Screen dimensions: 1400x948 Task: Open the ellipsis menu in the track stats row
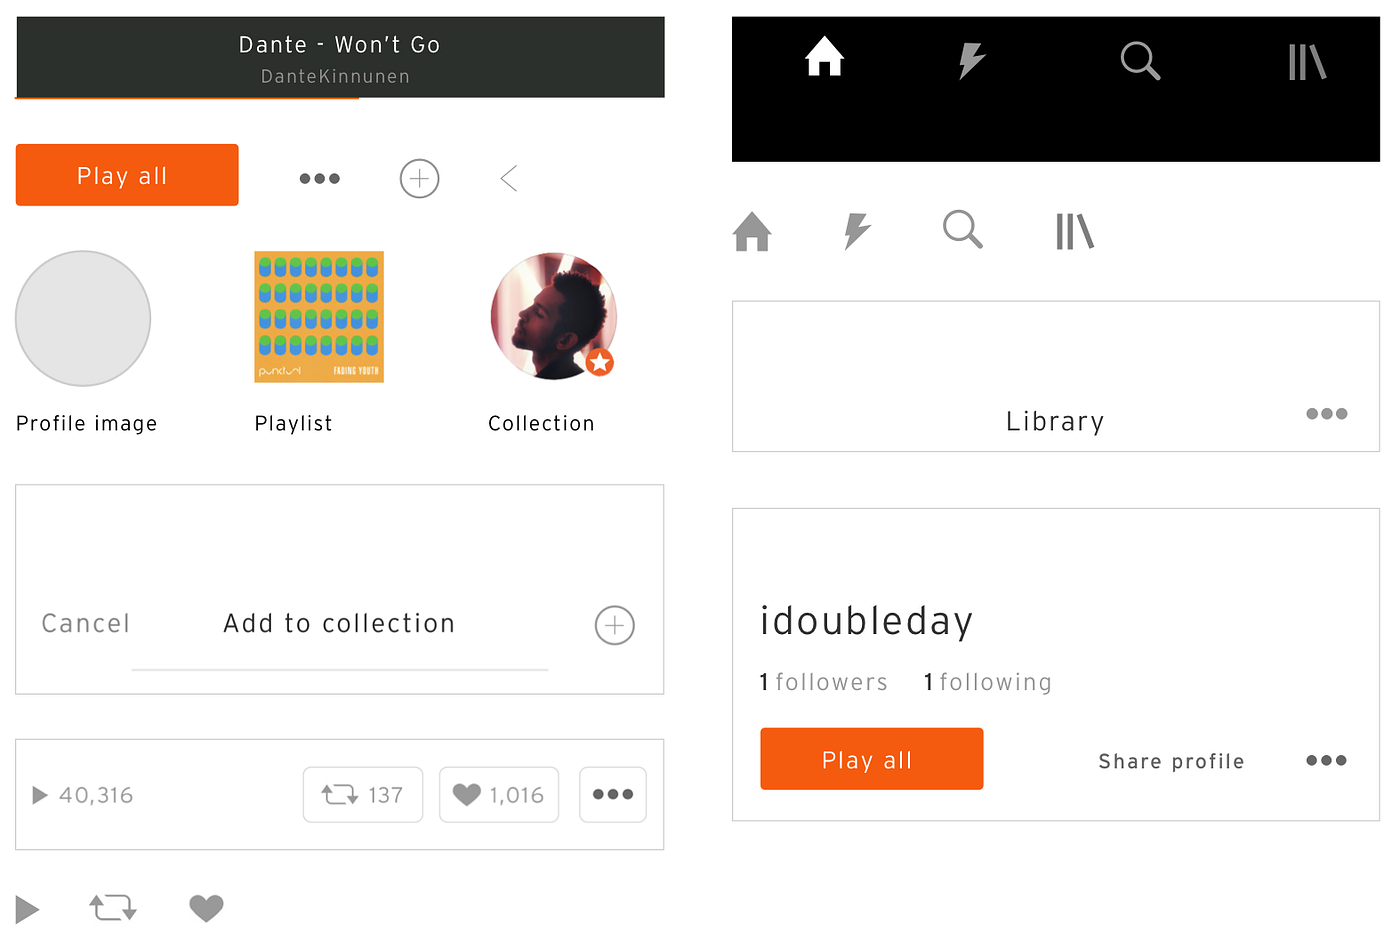coord(612,794)
